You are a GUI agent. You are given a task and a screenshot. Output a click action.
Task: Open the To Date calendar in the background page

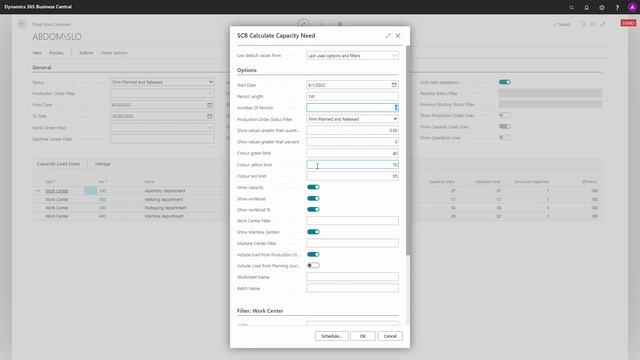click(x=209, y=116)
